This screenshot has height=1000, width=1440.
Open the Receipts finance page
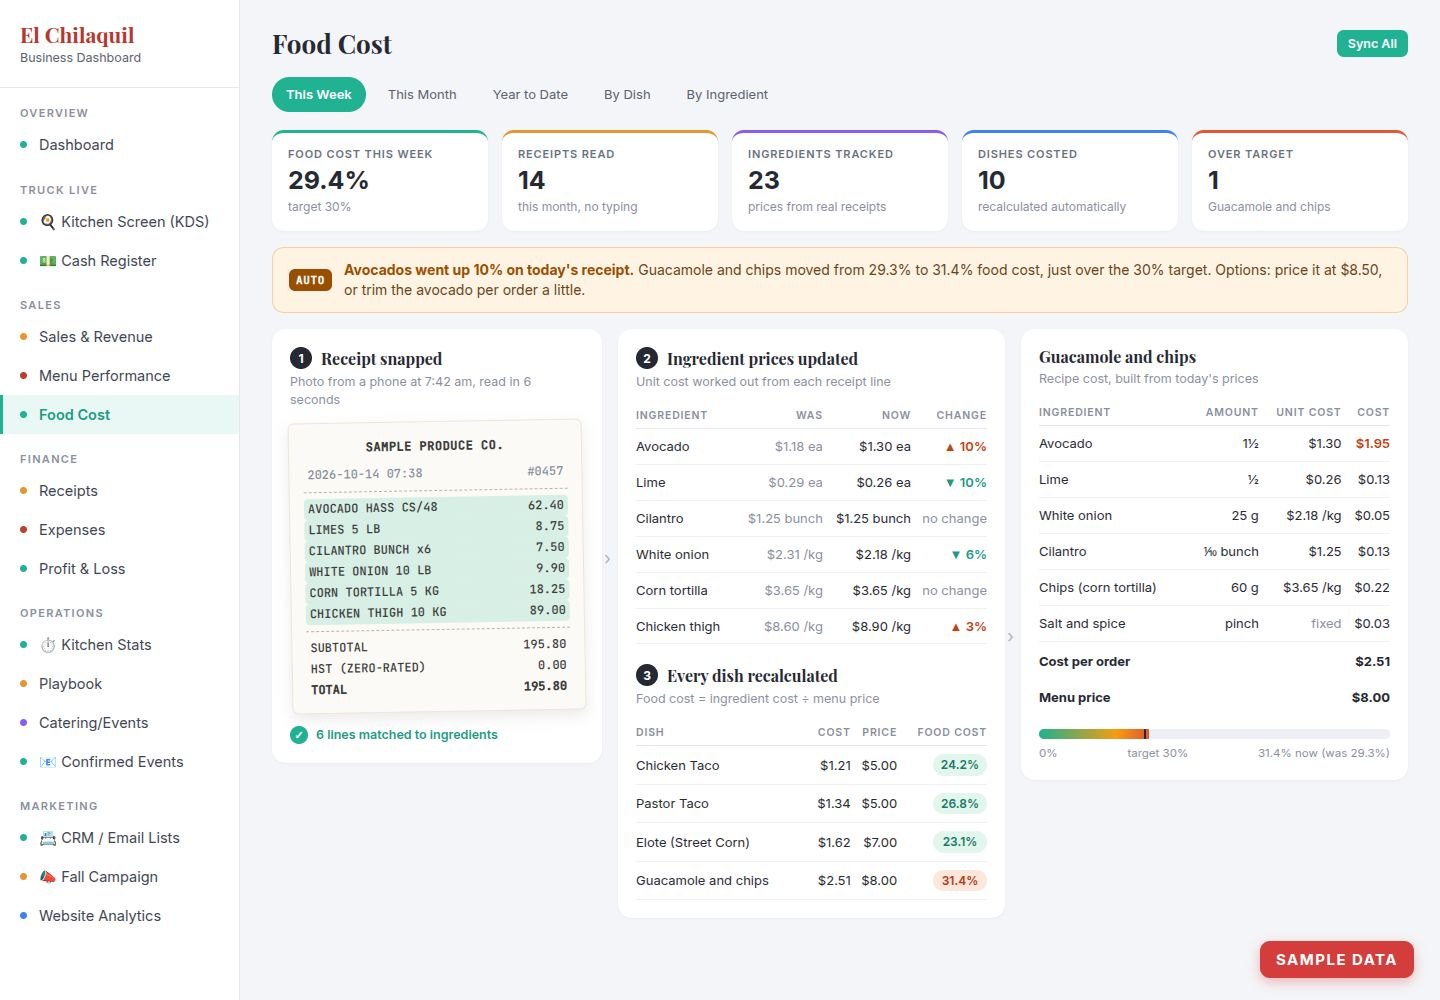click(120, 491)
